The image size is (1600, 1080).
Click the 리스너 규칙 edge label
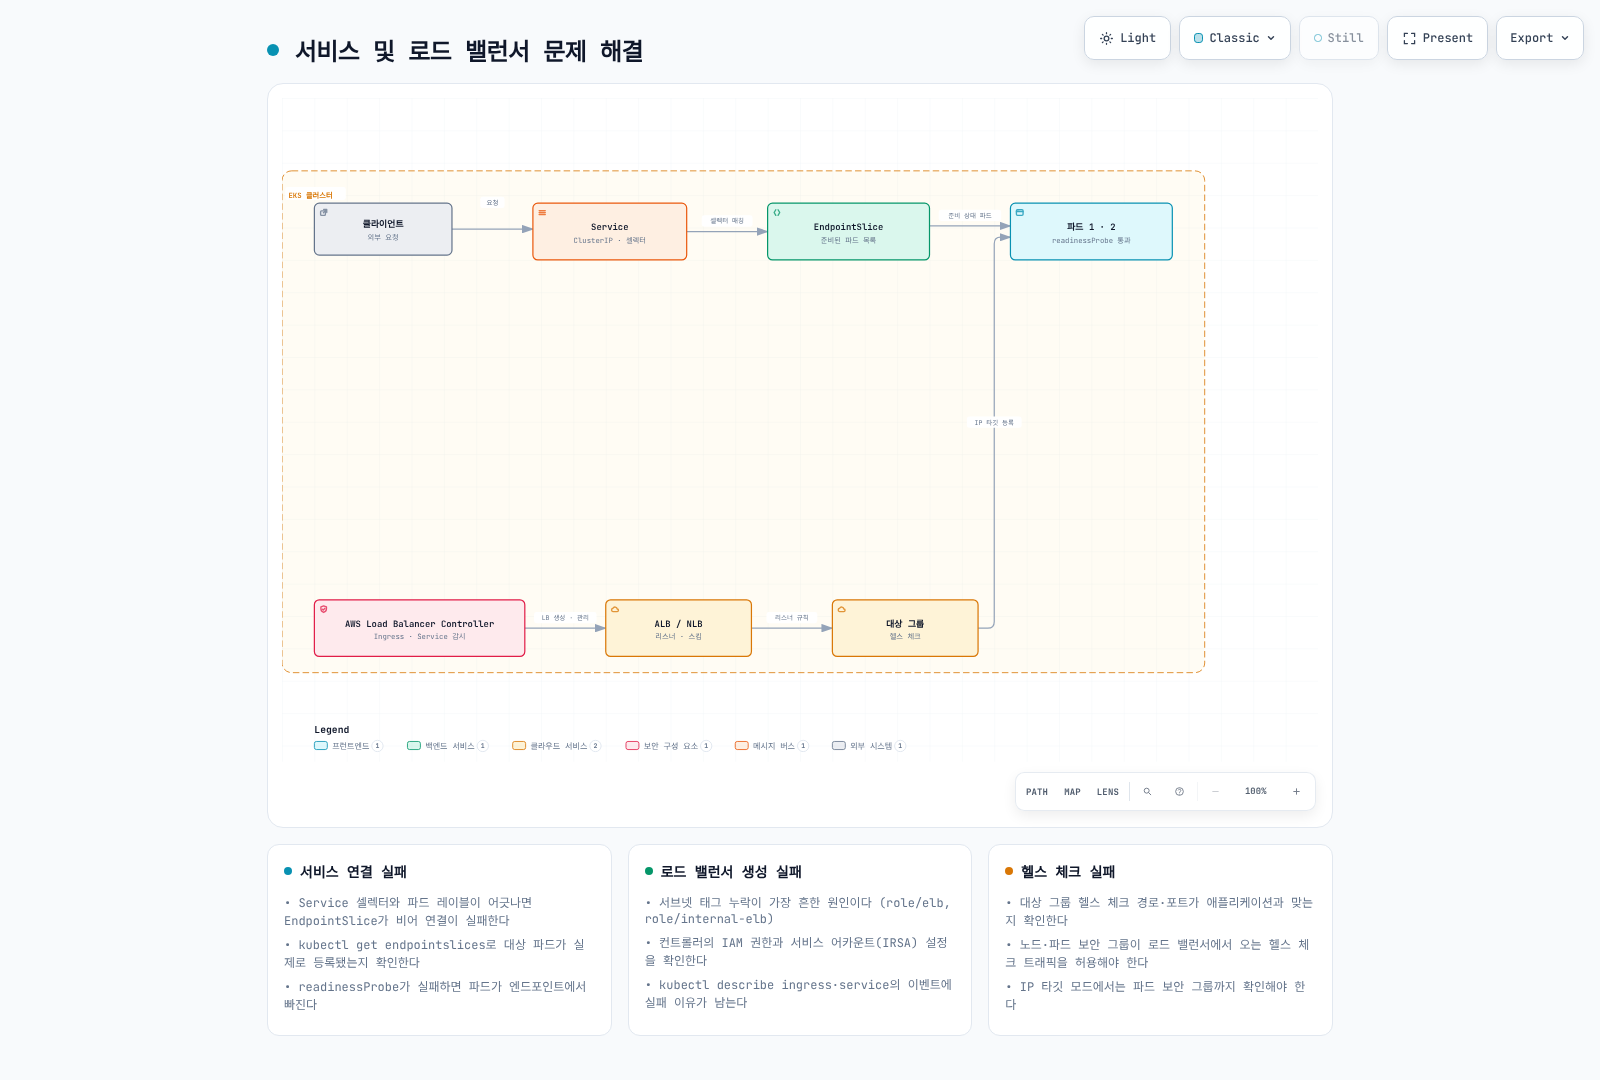click(x=792, y=618)
